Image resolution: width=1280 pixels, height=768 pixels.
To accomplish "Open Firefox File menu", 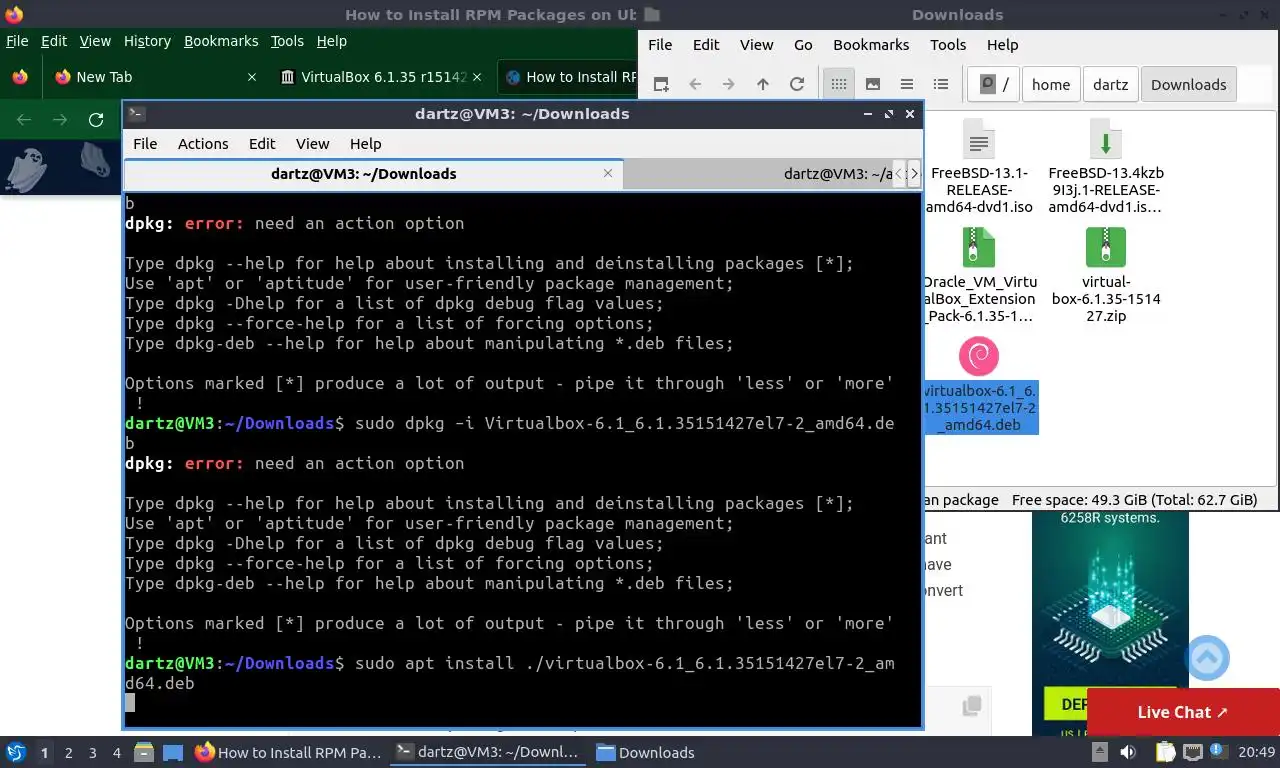I will pos(17,41).
